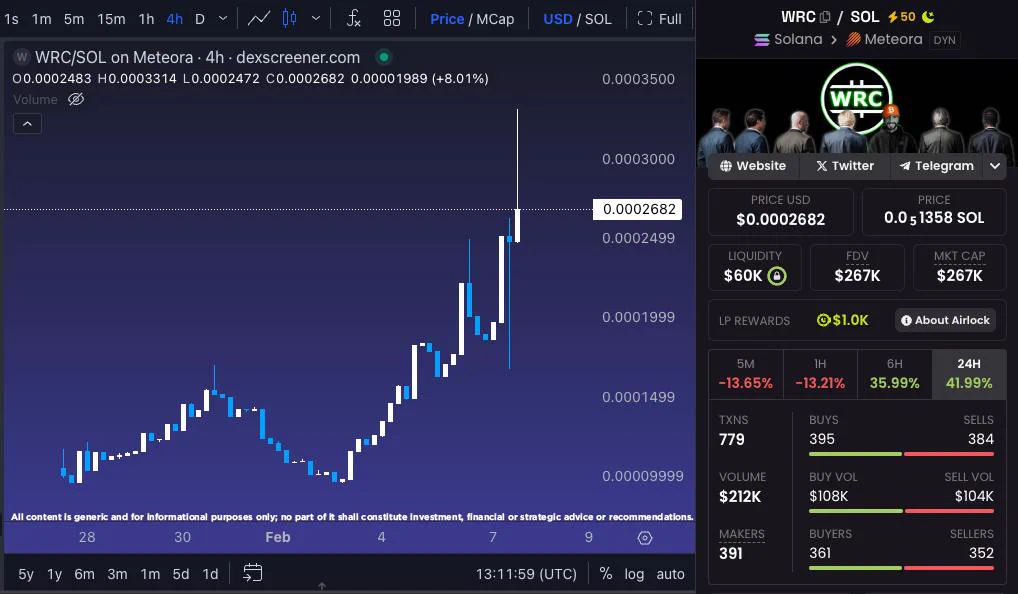Image resolution: width=1018 pixels, height=594 pixels.
Task: Select the 24H stats tab
Action: pos(969,374)
